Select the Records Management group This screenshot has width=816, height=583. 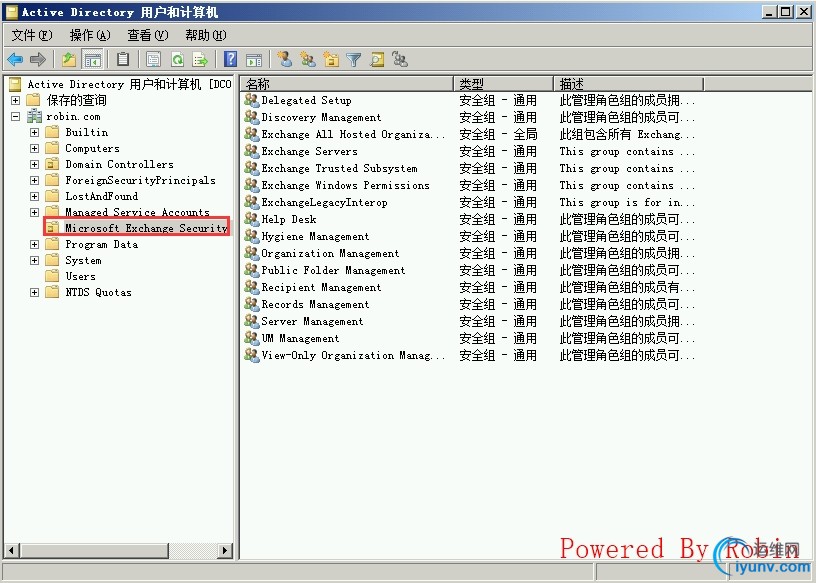(315, 304)
